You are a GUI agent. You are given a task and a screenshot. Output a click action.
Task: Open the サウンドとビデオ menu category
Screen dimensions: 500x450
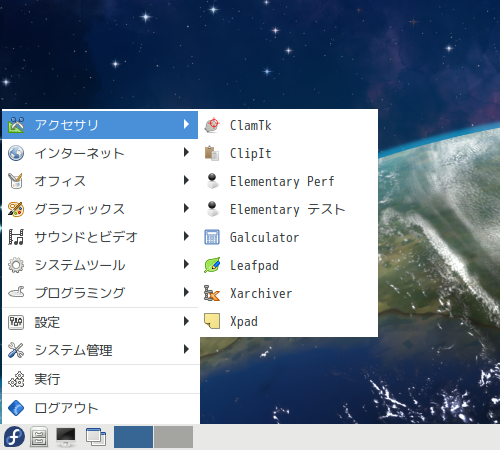click(100, 237)
